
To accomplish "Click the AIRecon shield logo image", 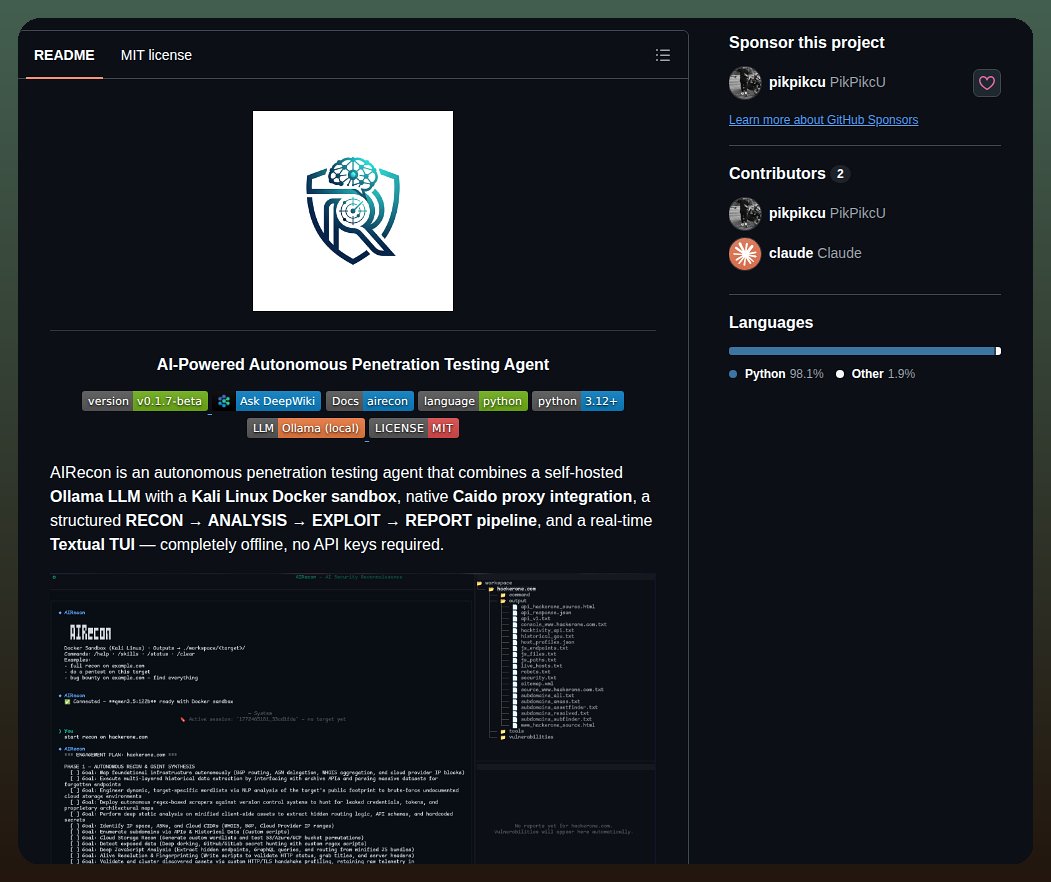I will click(x=353, y=210).
